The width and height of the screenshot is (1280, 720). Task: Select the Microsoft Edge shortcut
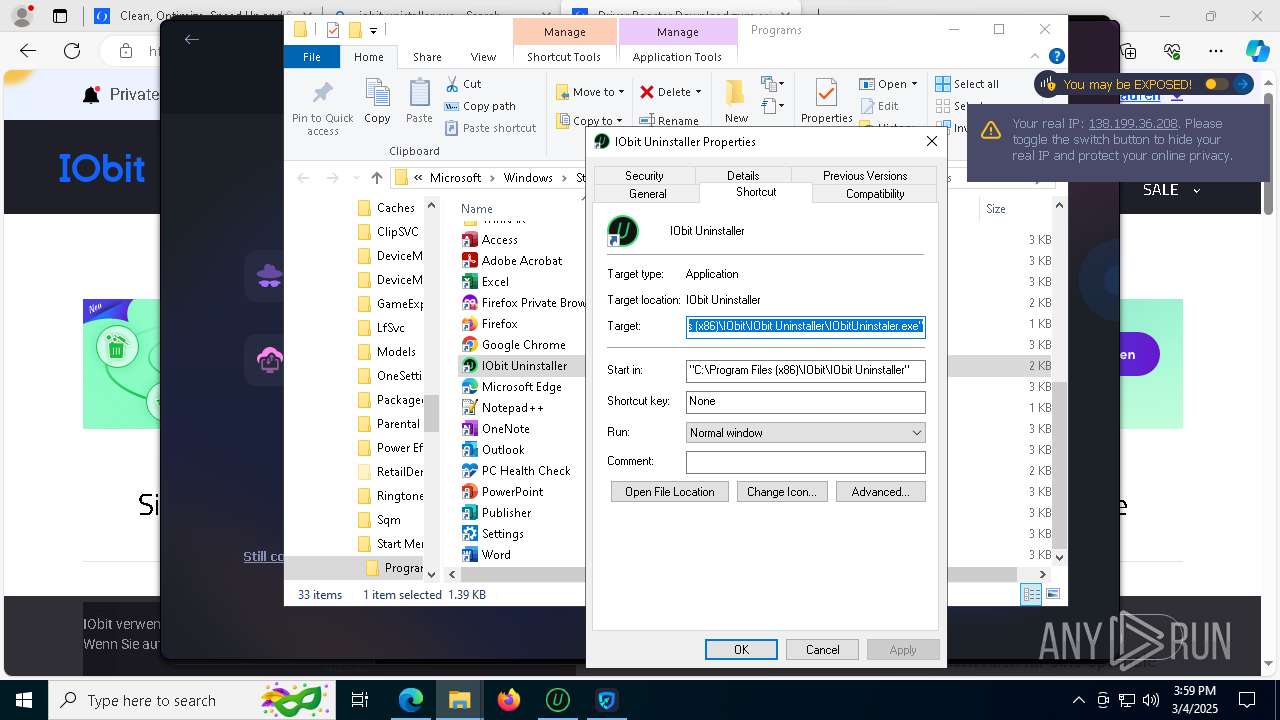pyautogui.click(x=512, y=387)
